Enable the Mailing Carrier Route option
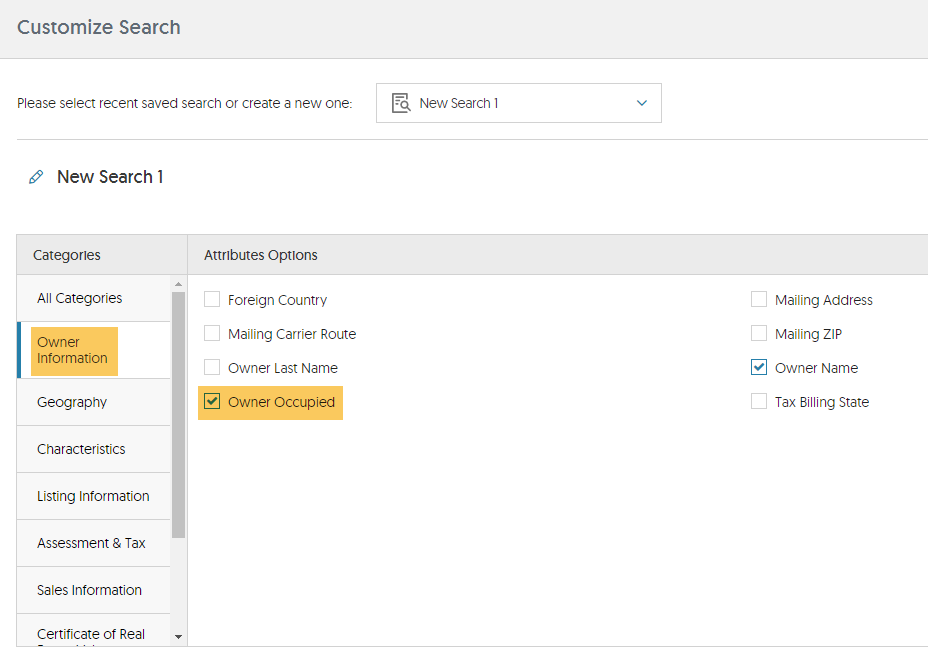Viewport: 928px width, 648px height. [x=212, y=333]
